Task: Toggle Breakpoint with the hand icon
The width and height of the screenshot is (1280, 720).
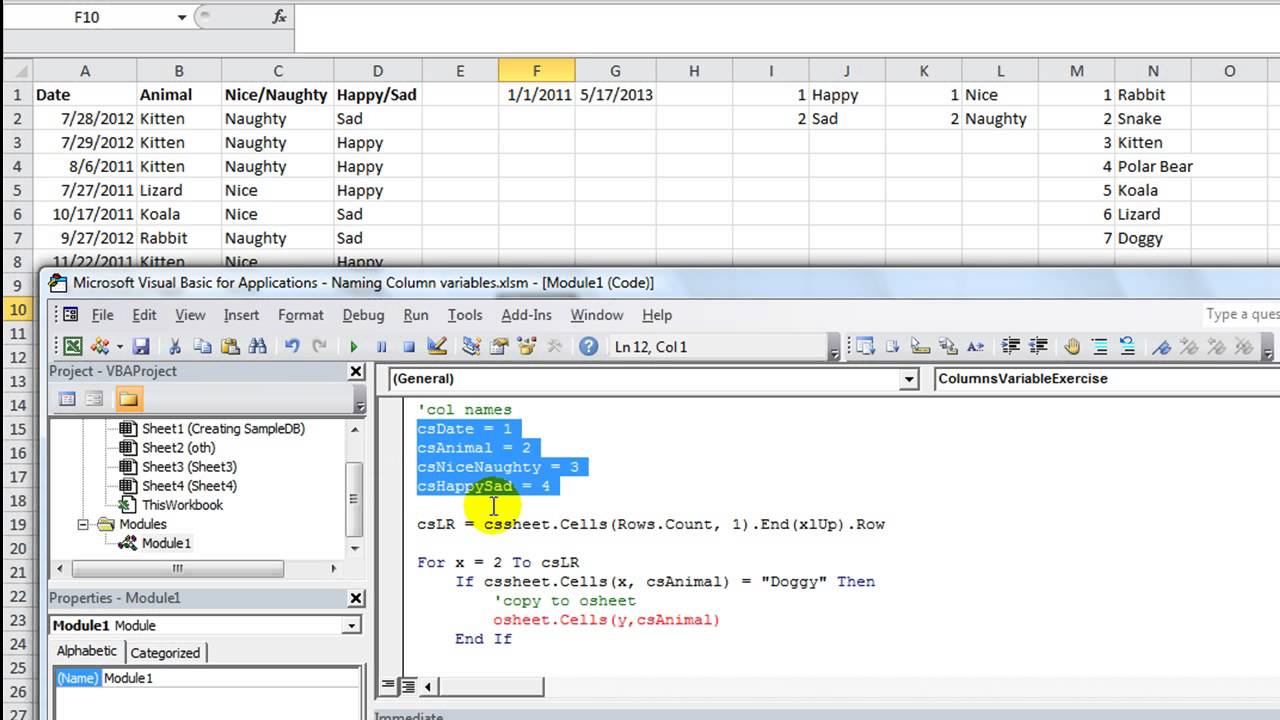Action: (x=1072, y=347)
